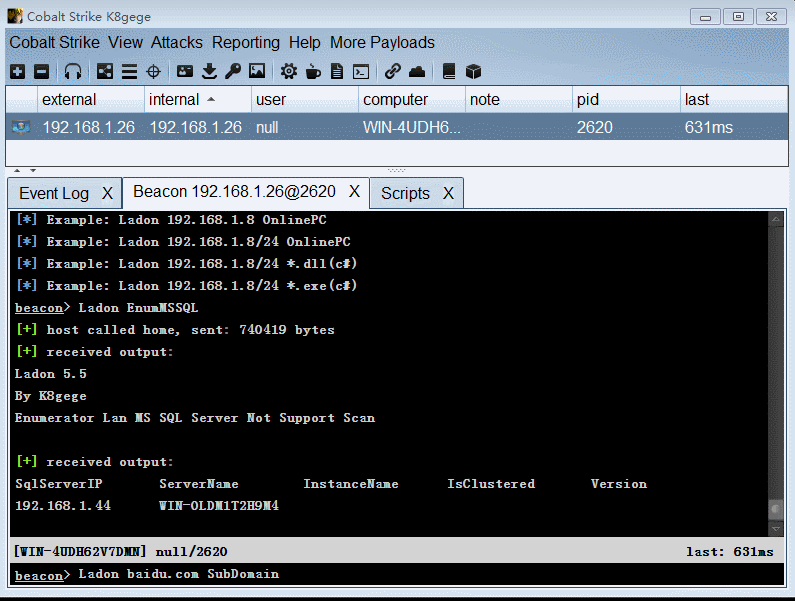Click the WIN-OLDM1T2H9M4 server name

[x=219, y=506]
